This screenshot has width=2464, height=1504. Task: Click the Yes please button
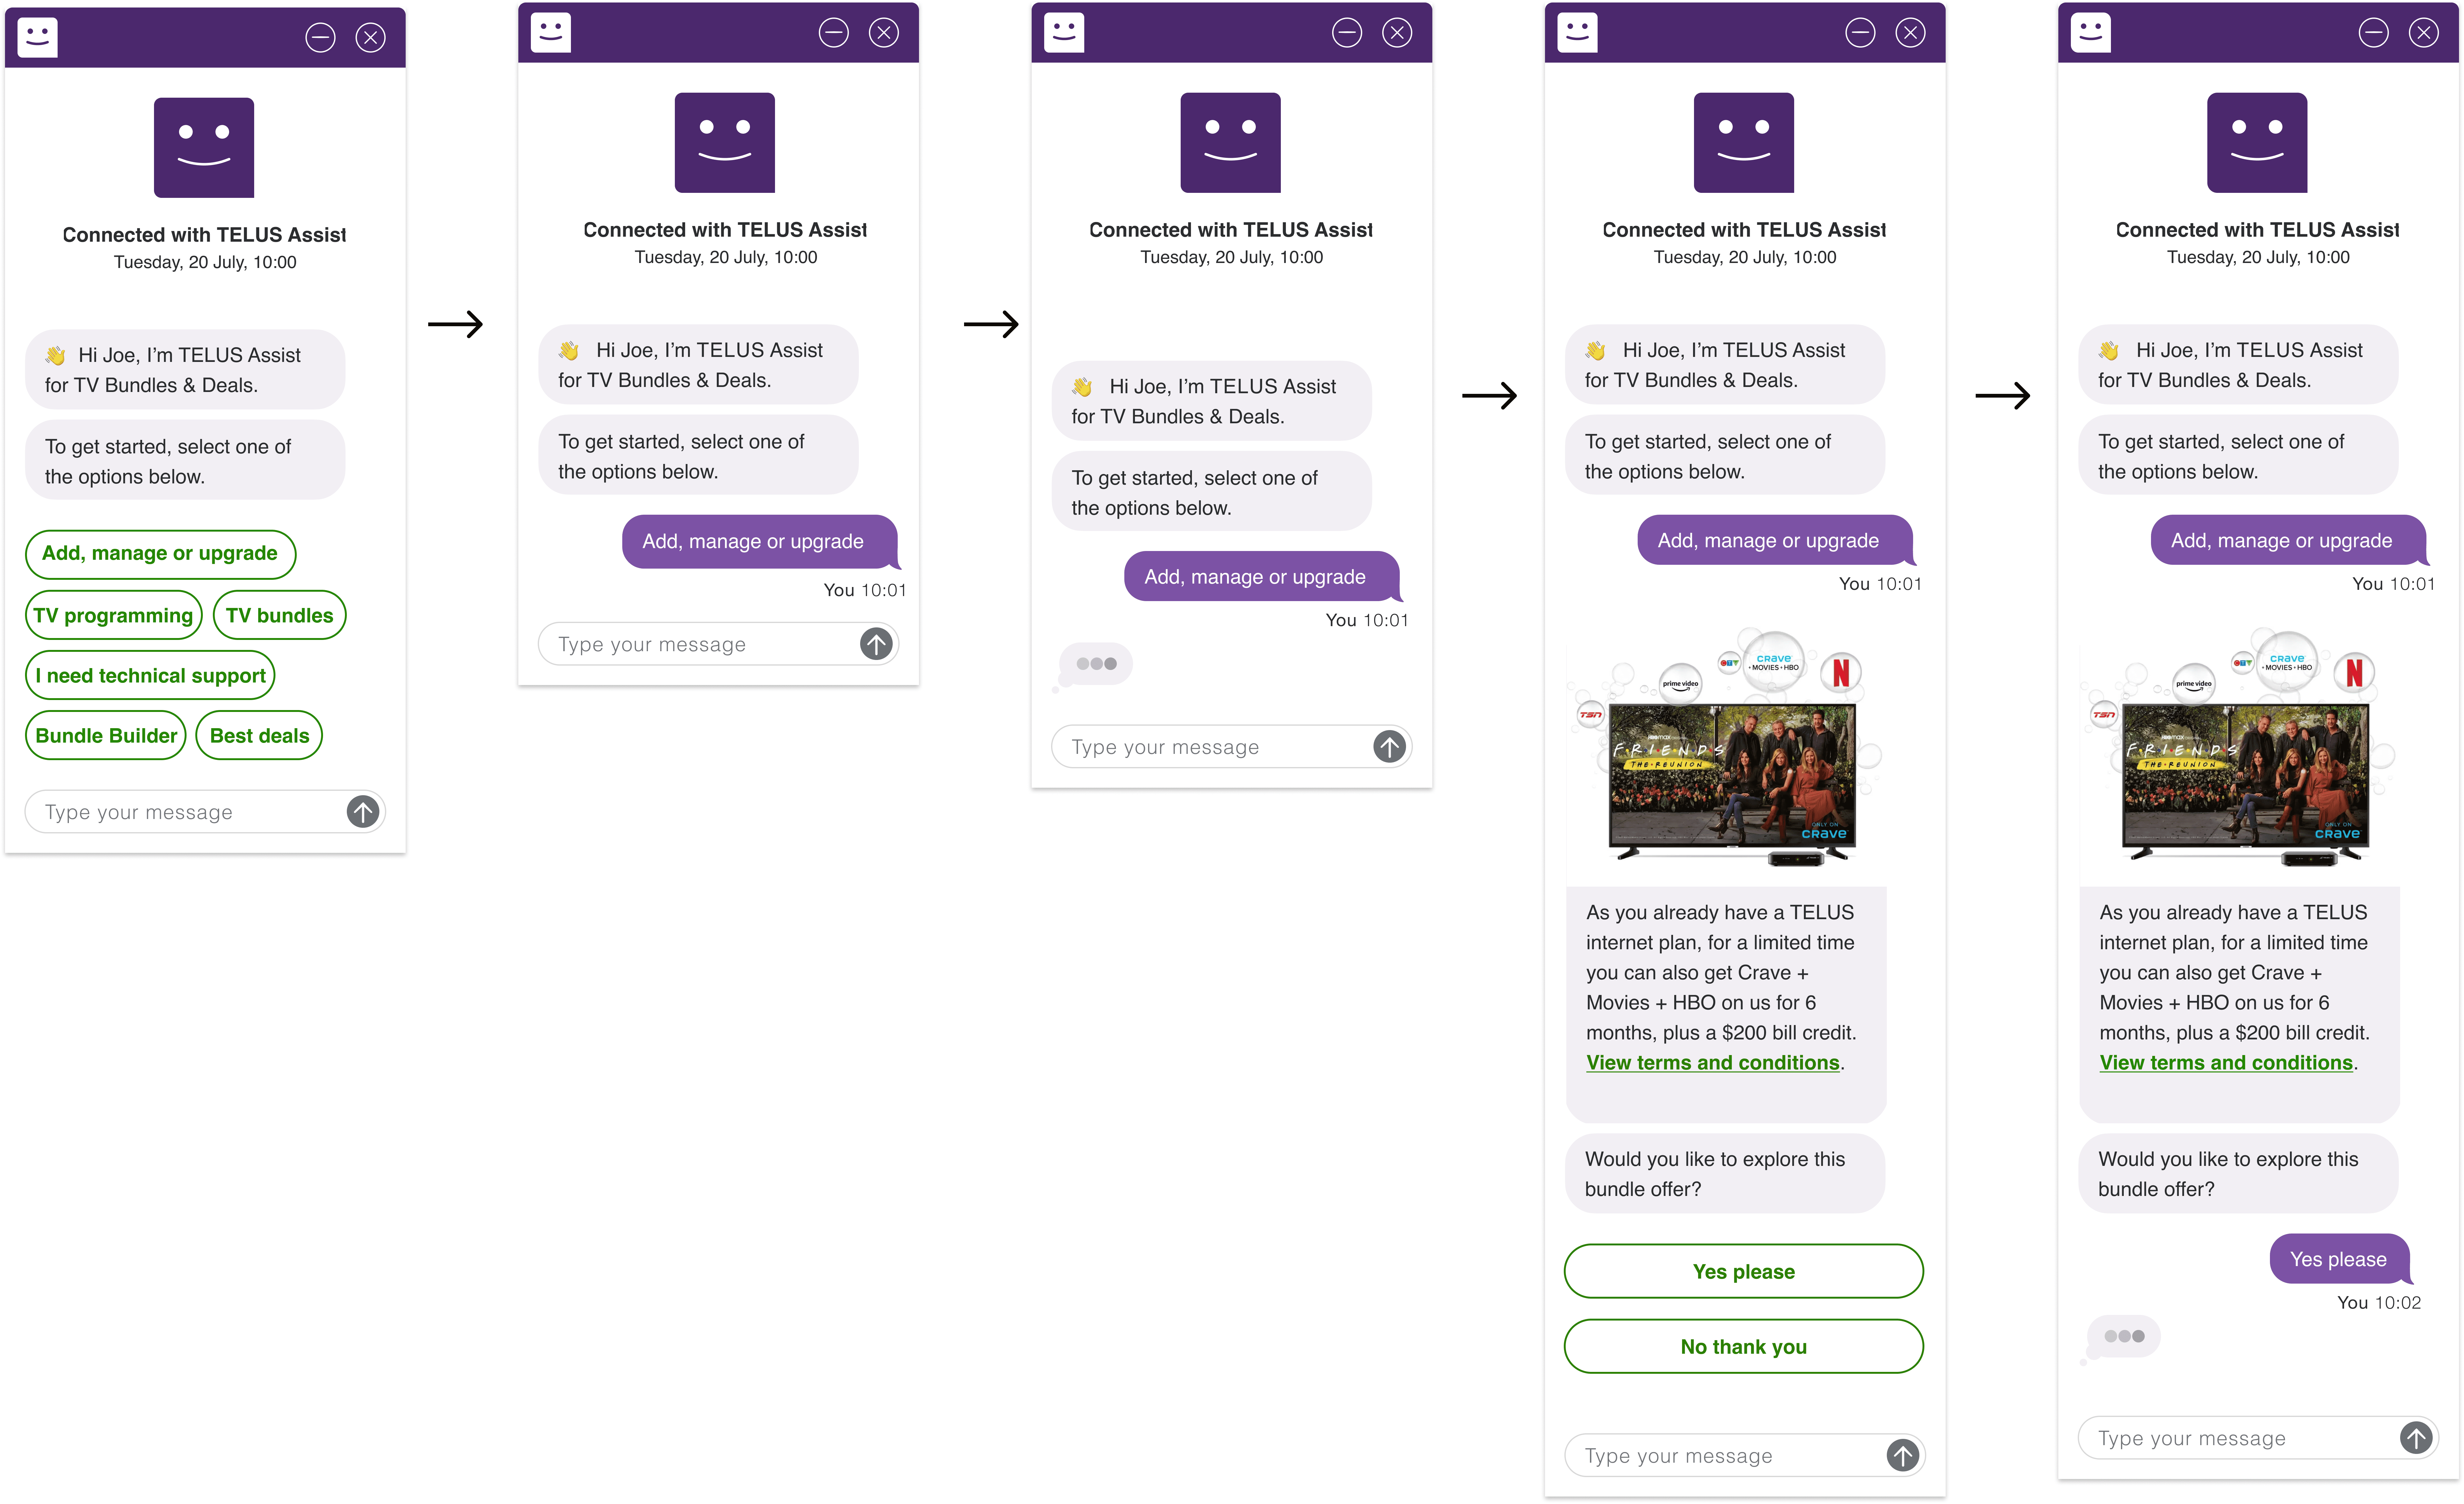click(1743, 1271)
